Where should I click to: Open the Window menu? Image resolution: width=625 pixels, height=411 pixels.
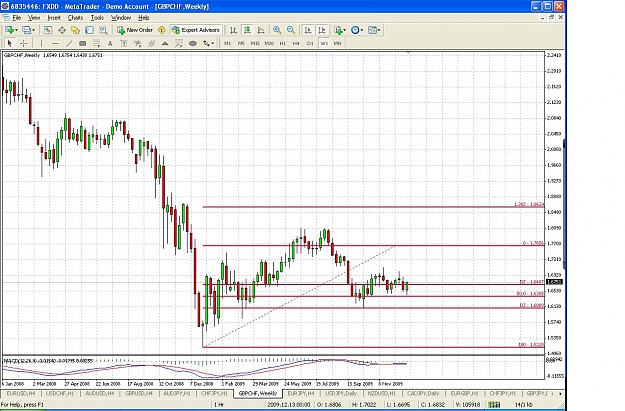pos(121,18)
